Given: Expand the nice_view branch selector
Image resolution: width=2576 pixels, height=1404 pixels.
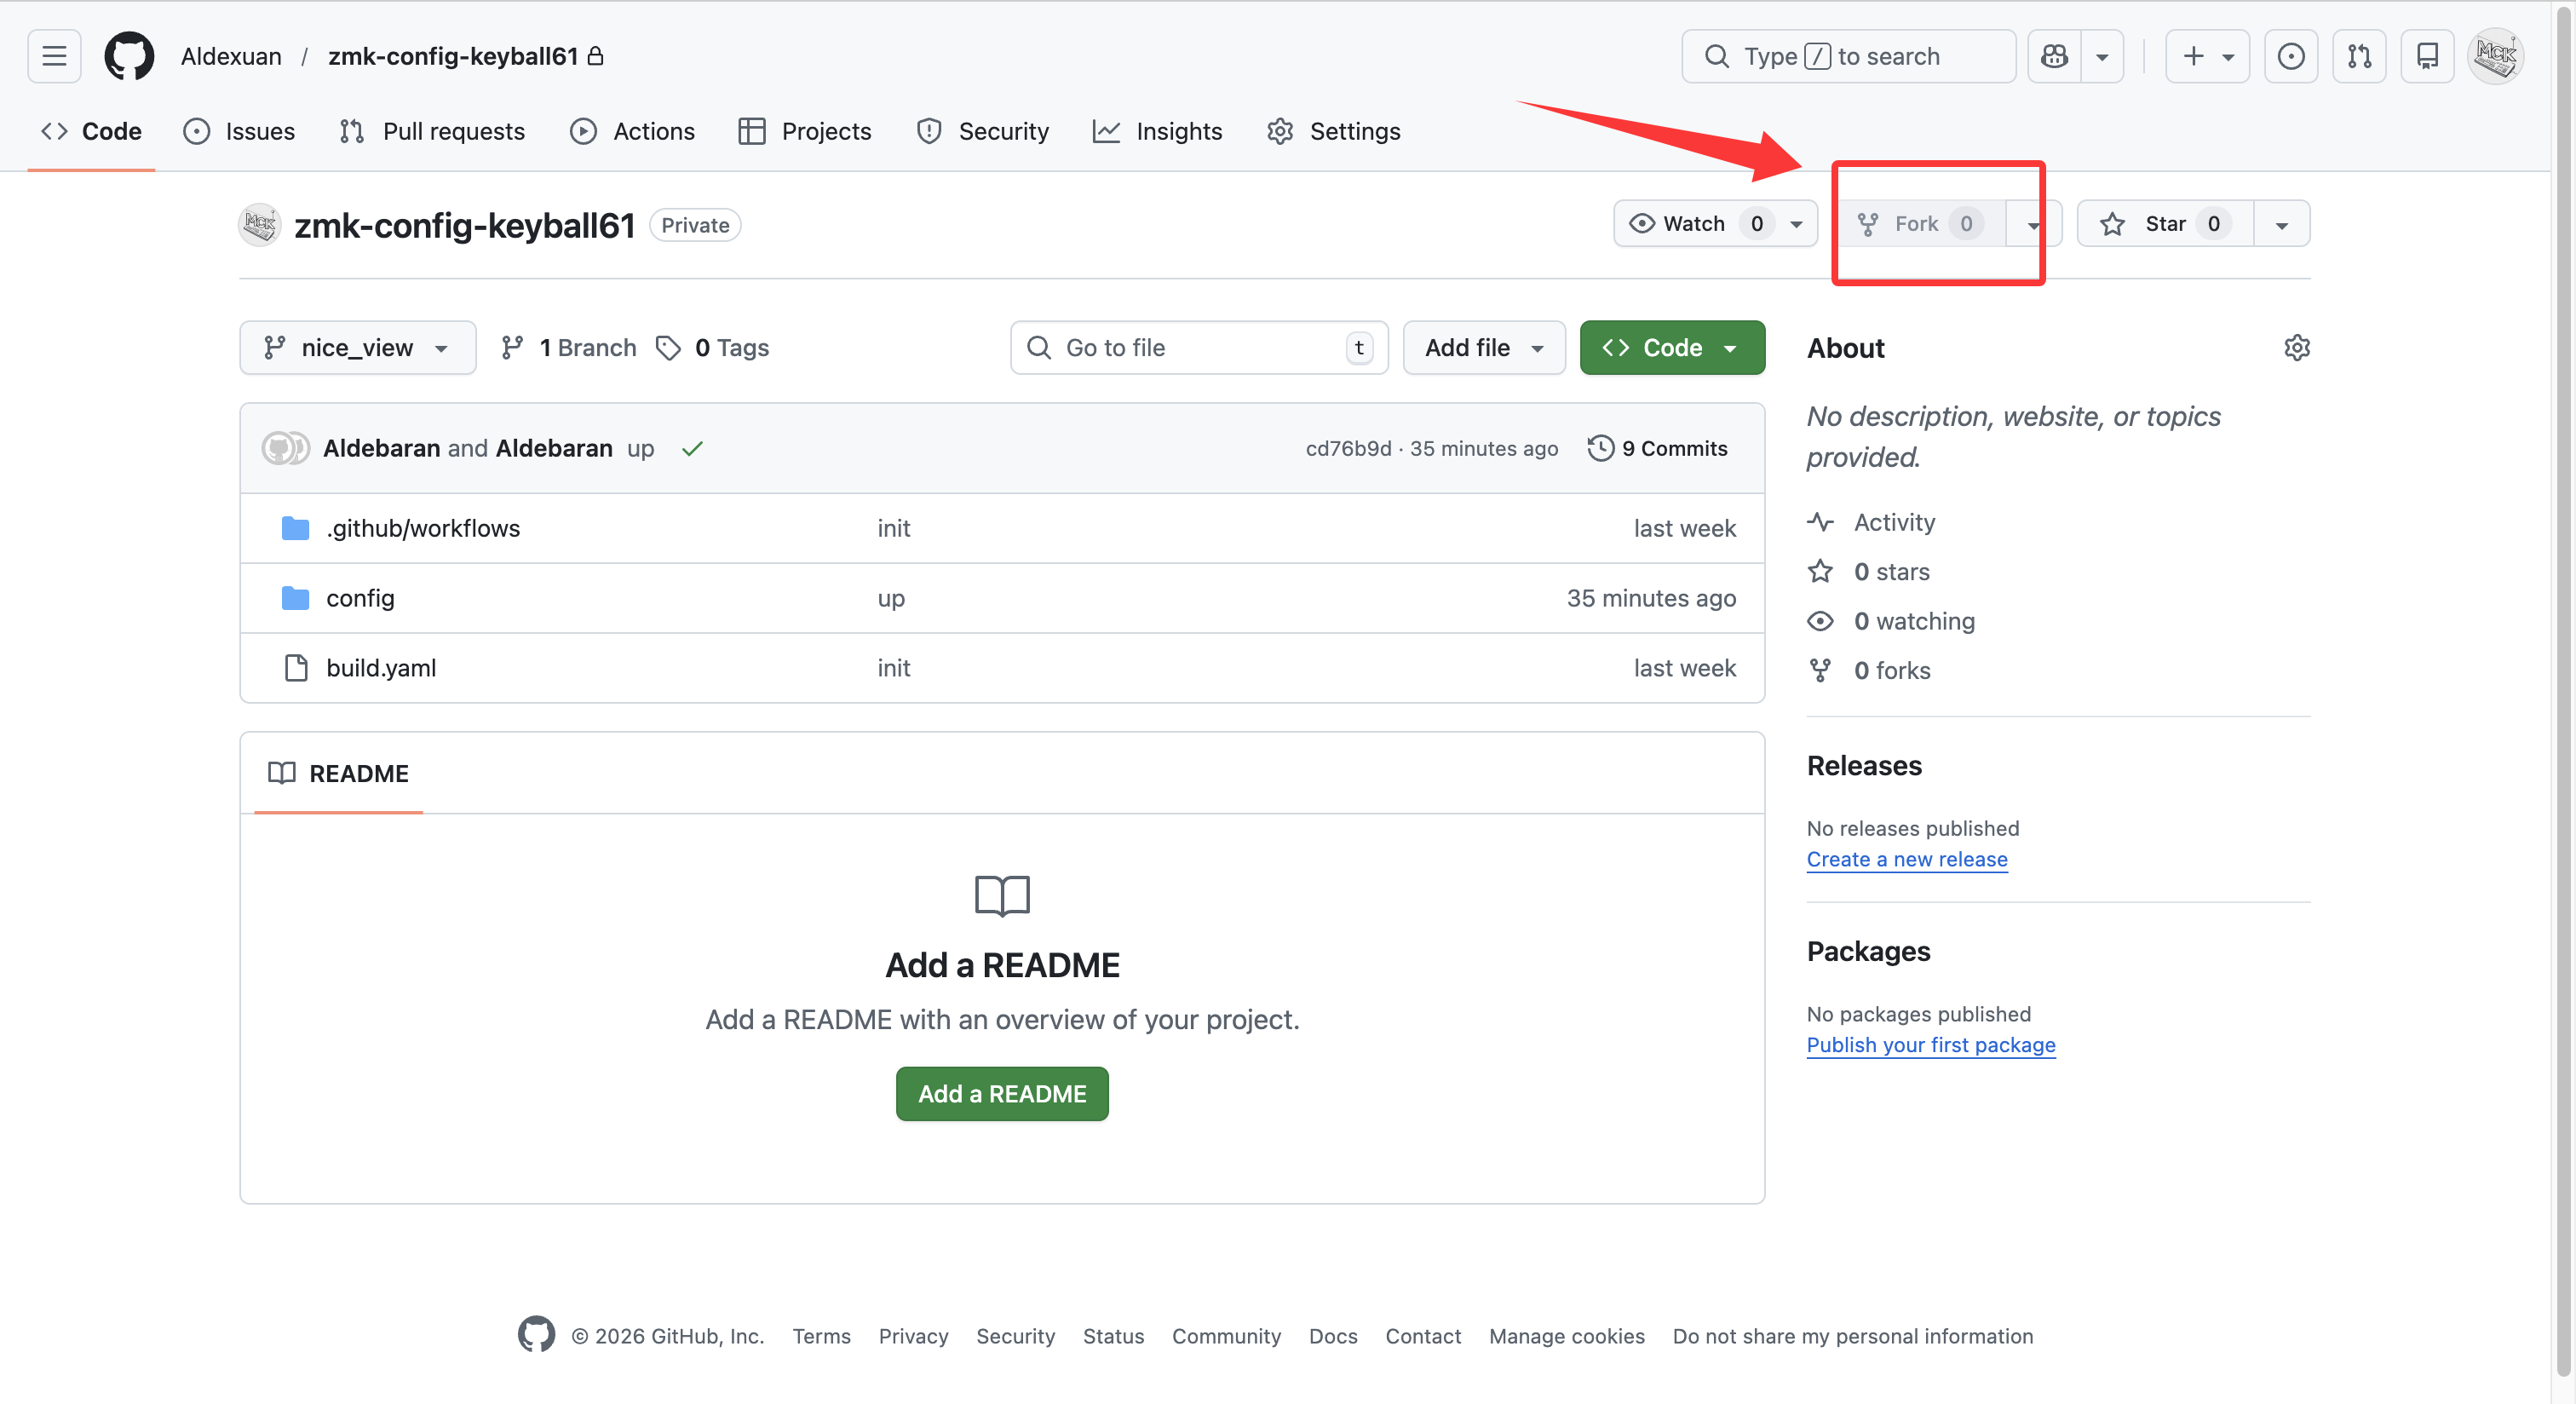Looking at the screenshot, I should pos(357,347).
